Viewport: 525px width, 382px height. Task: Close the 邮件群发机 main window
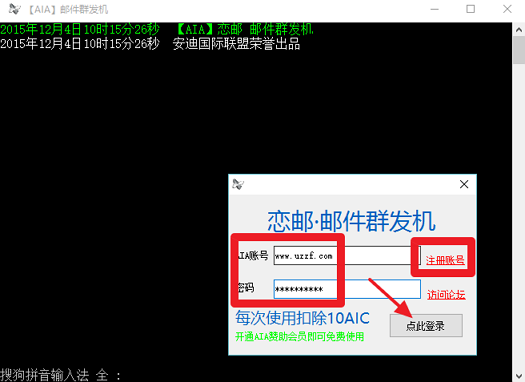(x=507, y=9)
